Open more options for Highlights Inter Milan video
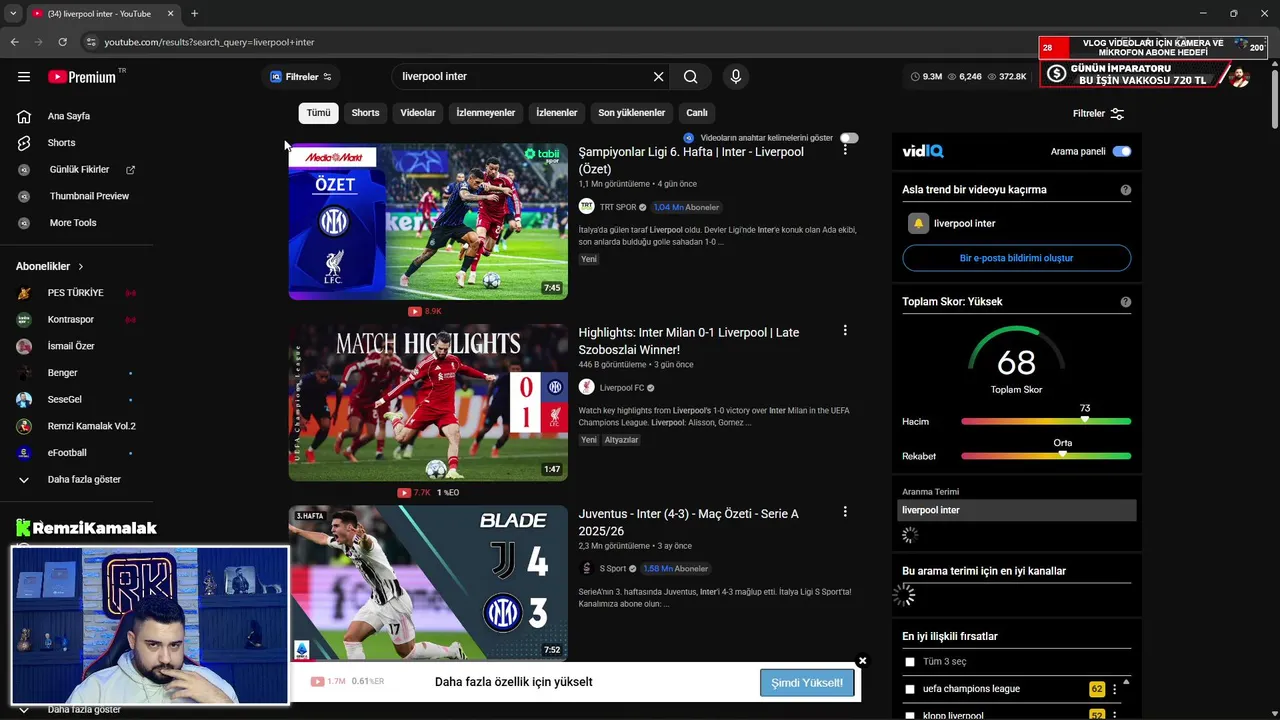The height and width of the screenshot is (720, 1280). tap(845, 330)
